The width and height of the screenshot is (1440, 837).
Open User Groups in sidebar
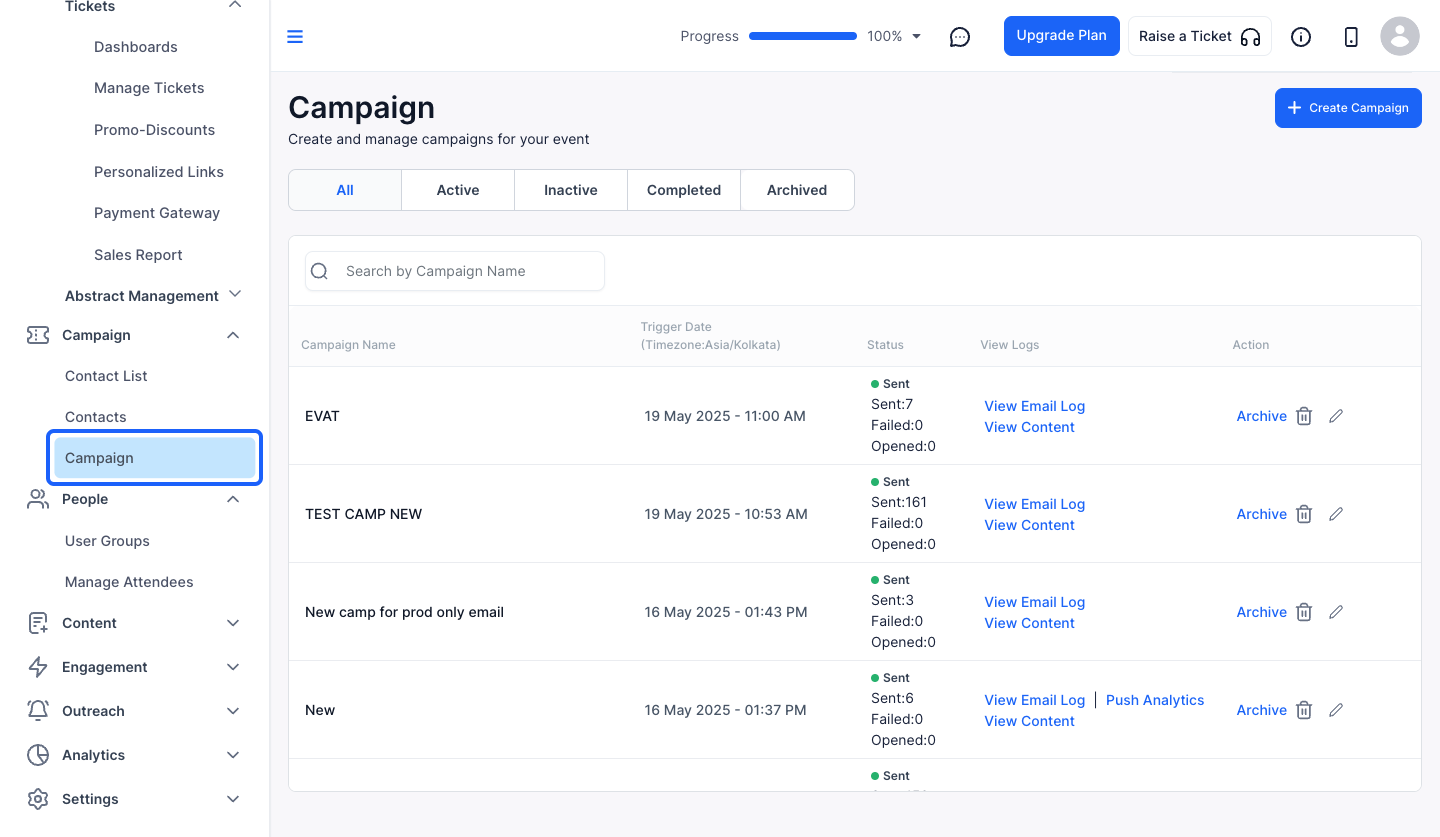(x=107, y=541)
